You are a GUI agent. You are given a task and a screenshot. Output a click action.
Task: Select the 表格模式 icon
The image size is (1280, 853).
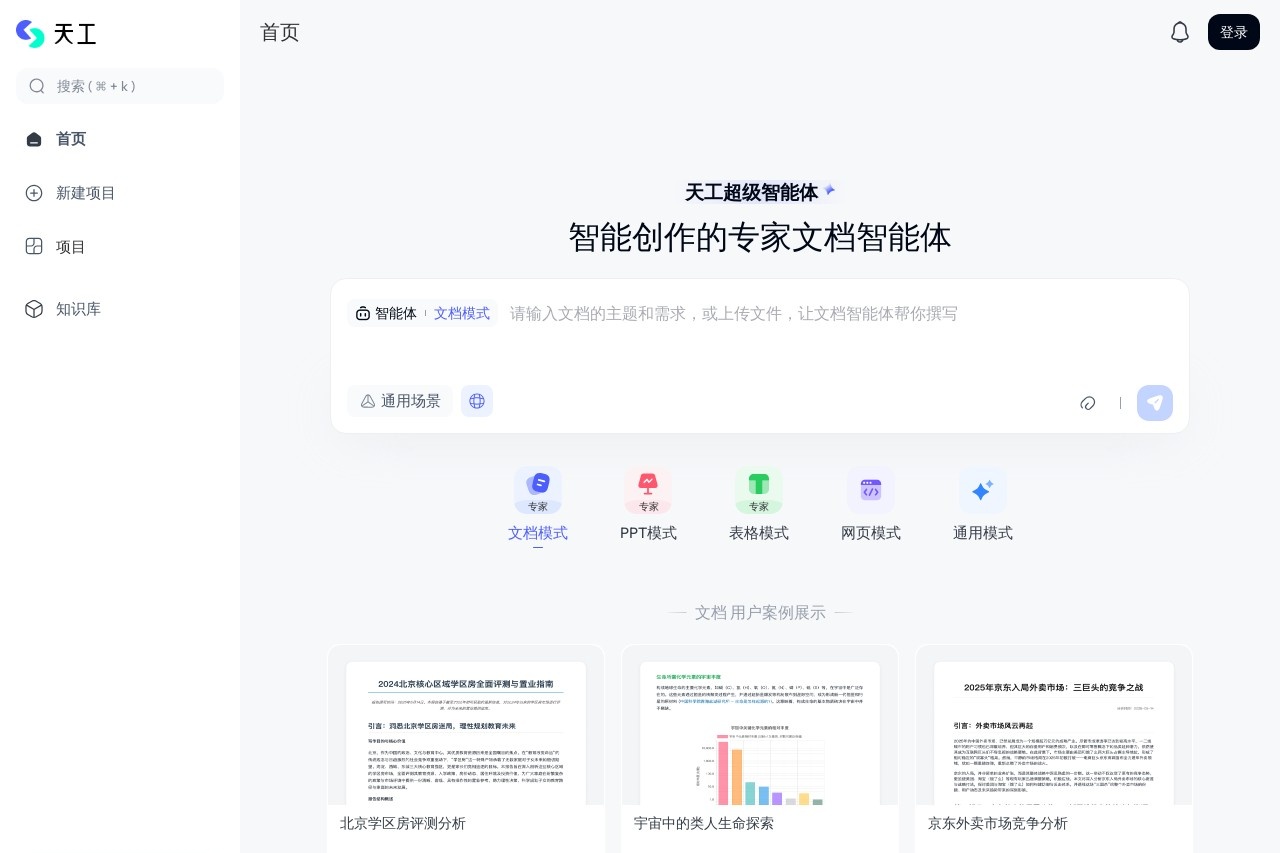[759, 491]
